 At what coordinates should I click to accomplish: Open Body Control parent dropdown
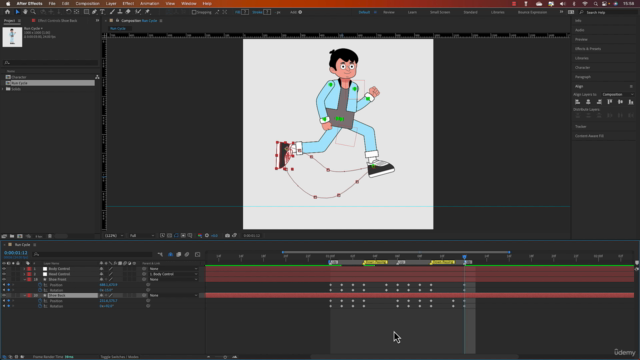pos(173,269)
